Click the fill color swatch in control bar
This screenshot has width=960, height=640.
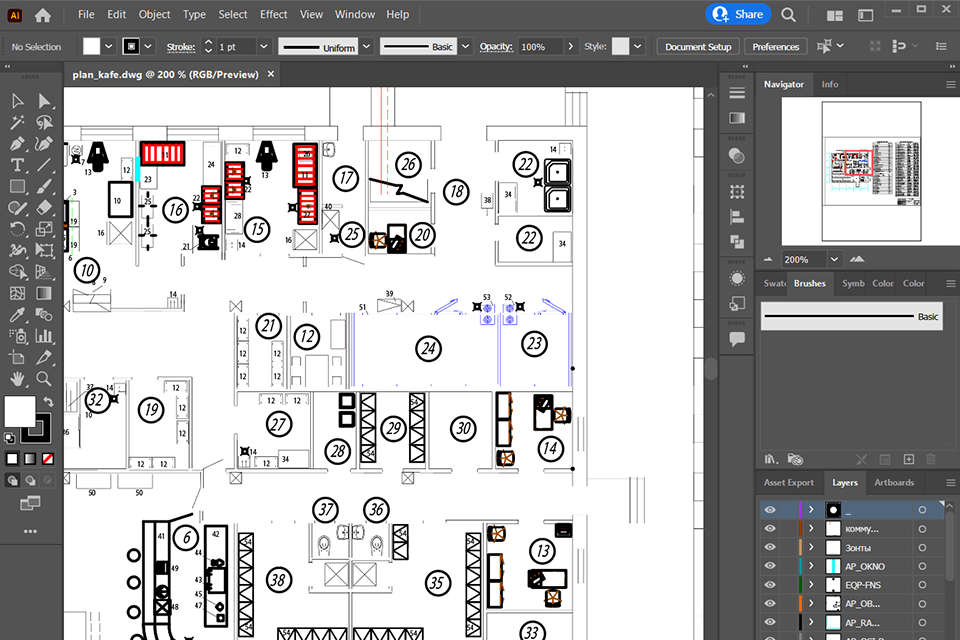[x=91, y=47]
